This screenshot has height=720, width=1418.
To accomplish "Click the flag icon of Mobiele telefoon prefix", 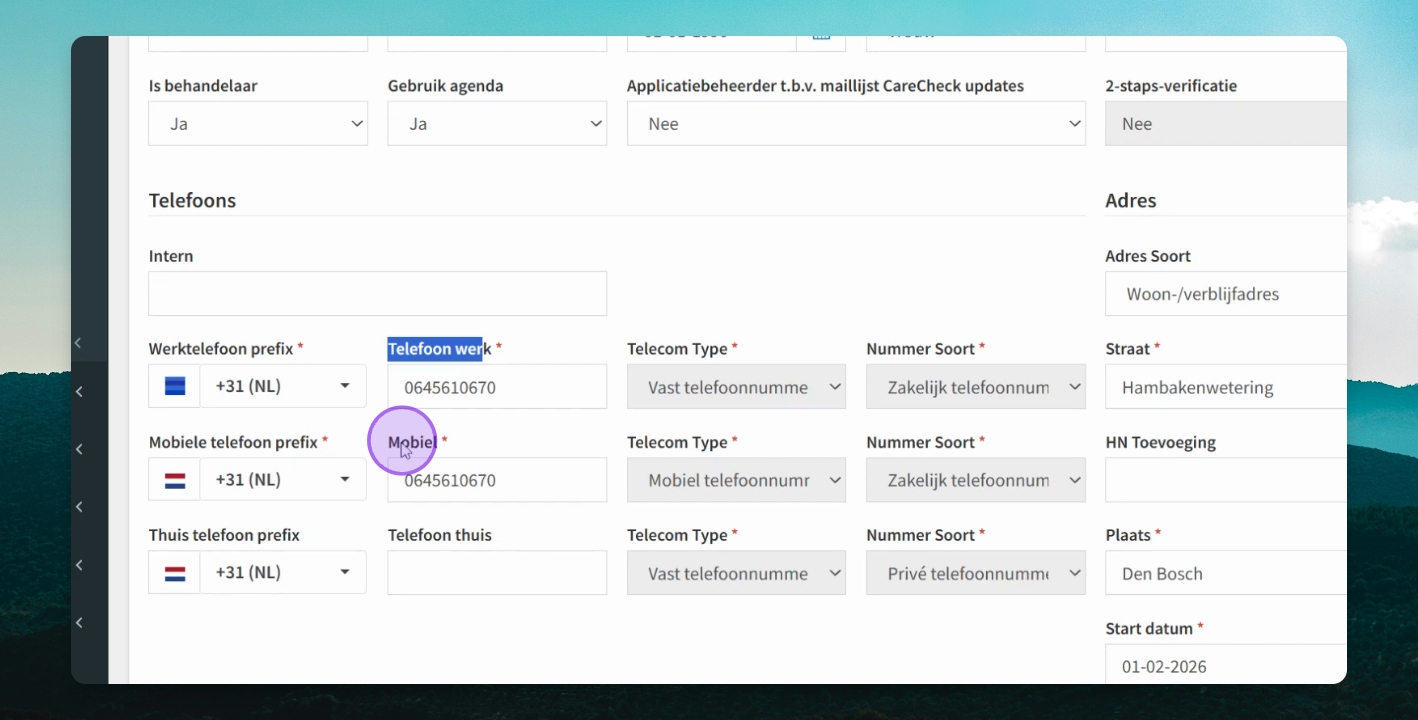I will (175, 480).
